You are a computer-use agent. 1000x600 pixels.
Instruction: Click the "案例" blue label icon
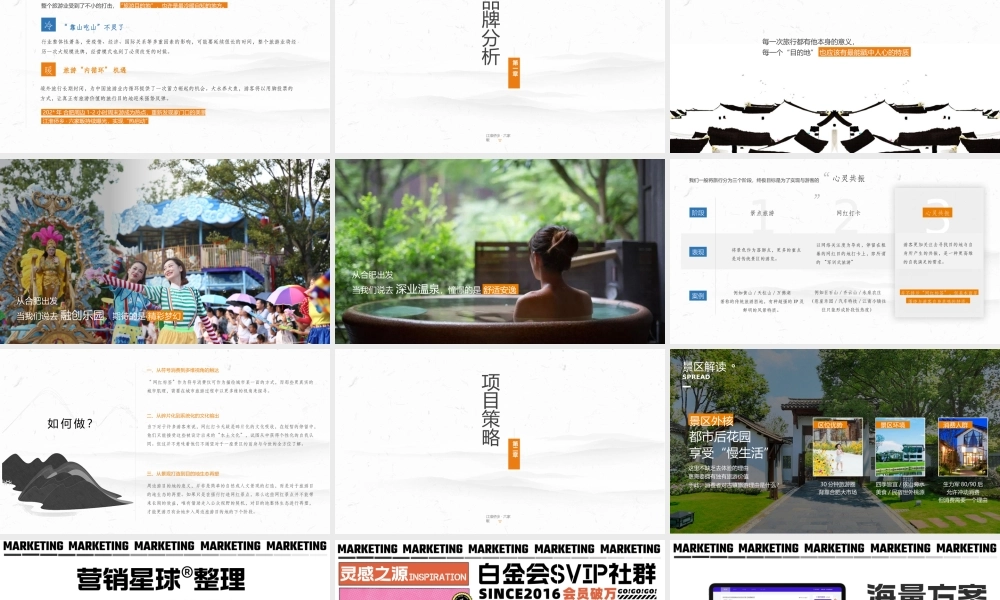[698, 296]
